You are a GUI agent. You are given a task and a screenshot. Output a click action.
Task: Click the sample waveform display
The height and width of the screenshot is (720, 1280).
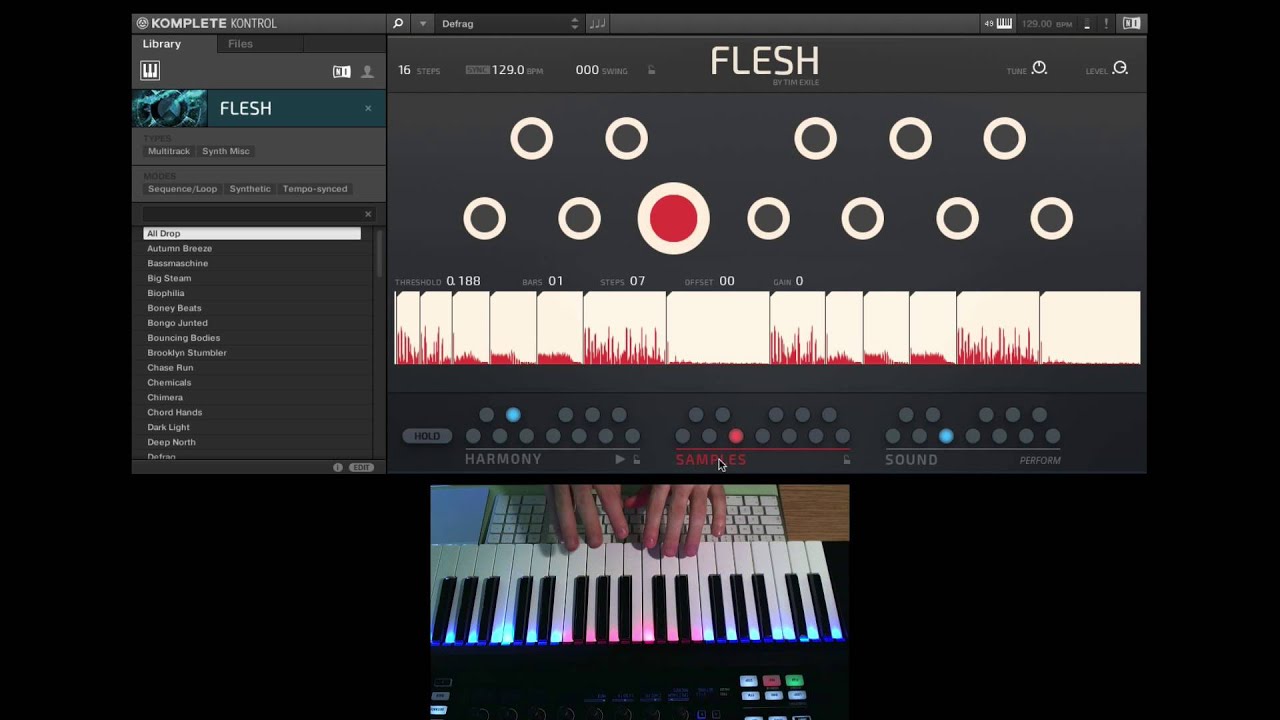coord(767,328)
